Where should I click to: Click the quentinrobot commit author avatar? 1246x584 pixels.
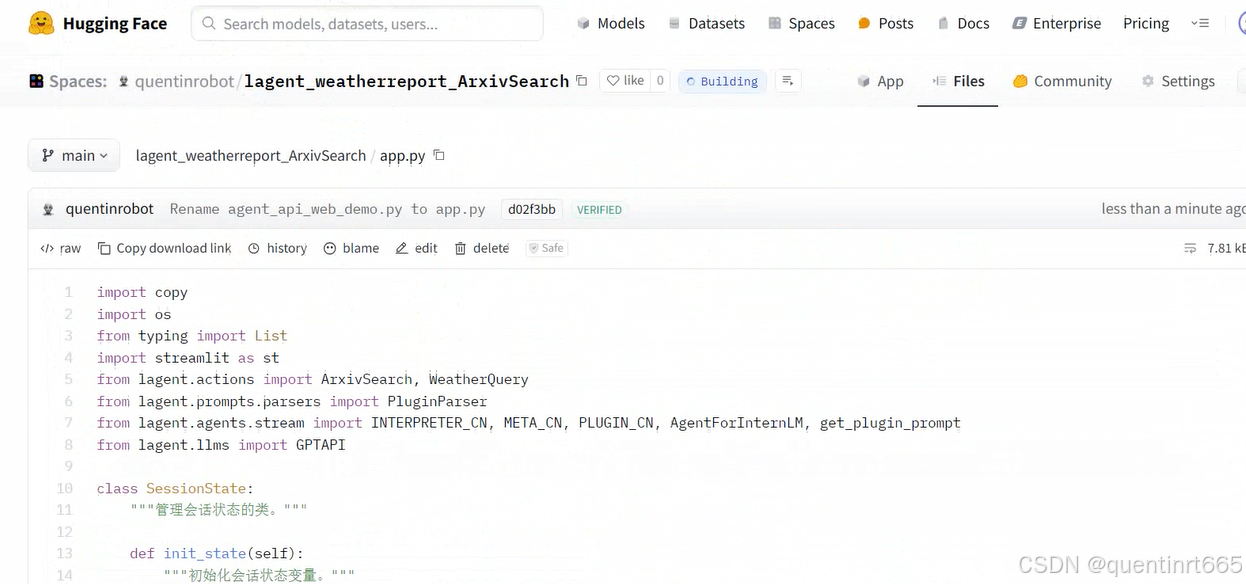[48, 209]
